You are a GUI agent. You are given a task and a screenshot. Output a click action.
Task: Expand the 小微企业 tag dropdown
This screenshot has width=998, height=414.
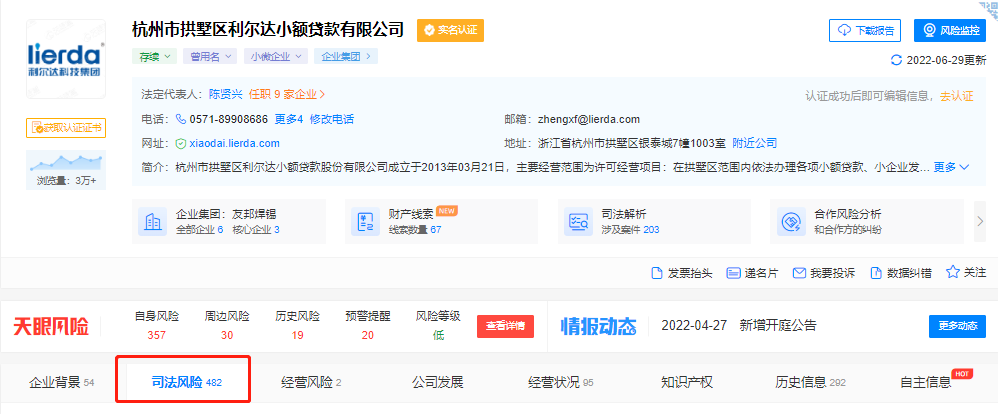click(x=276, y=56)
